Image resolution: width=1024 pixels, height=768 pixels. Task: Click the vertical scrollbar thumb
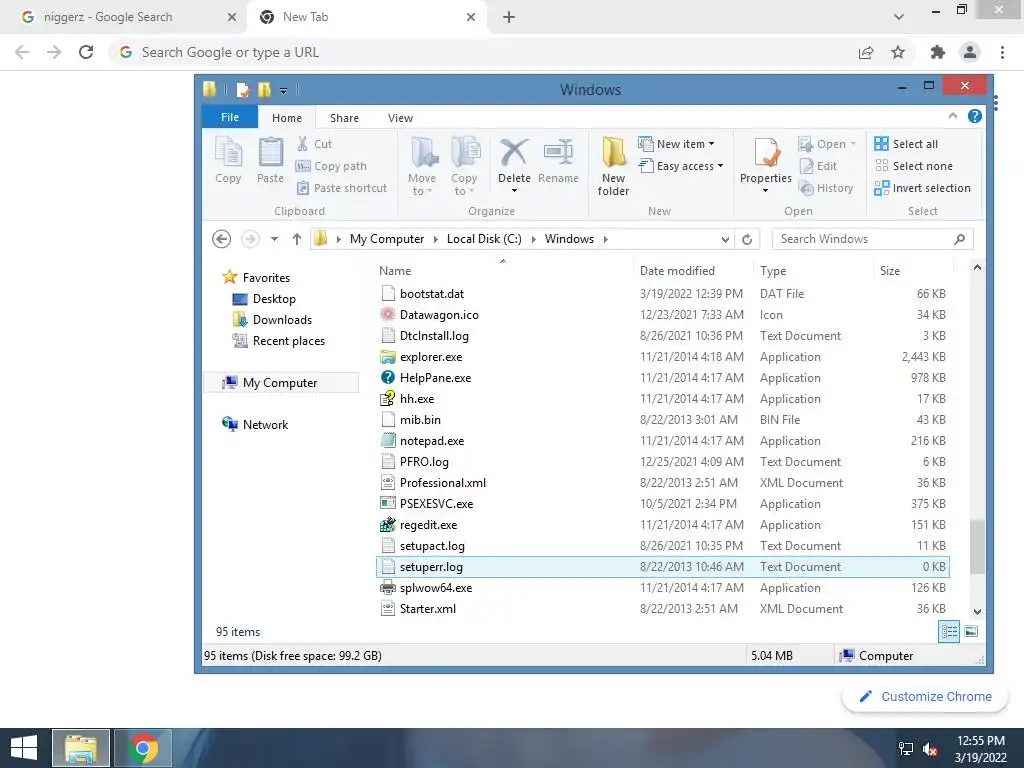click(976, 547)
